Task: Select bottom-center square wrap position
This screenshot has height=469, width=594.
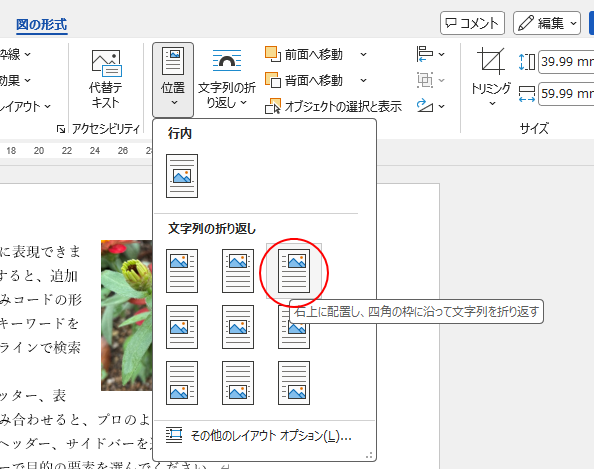Action: (238, 383)
